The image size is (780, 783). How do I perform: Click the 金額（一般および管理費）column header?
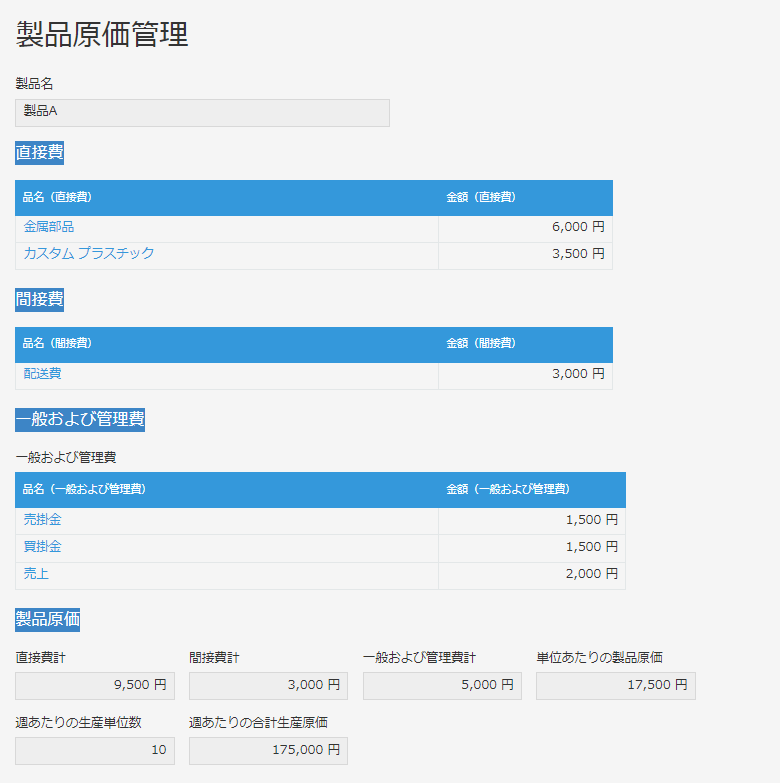coord(508,489)
